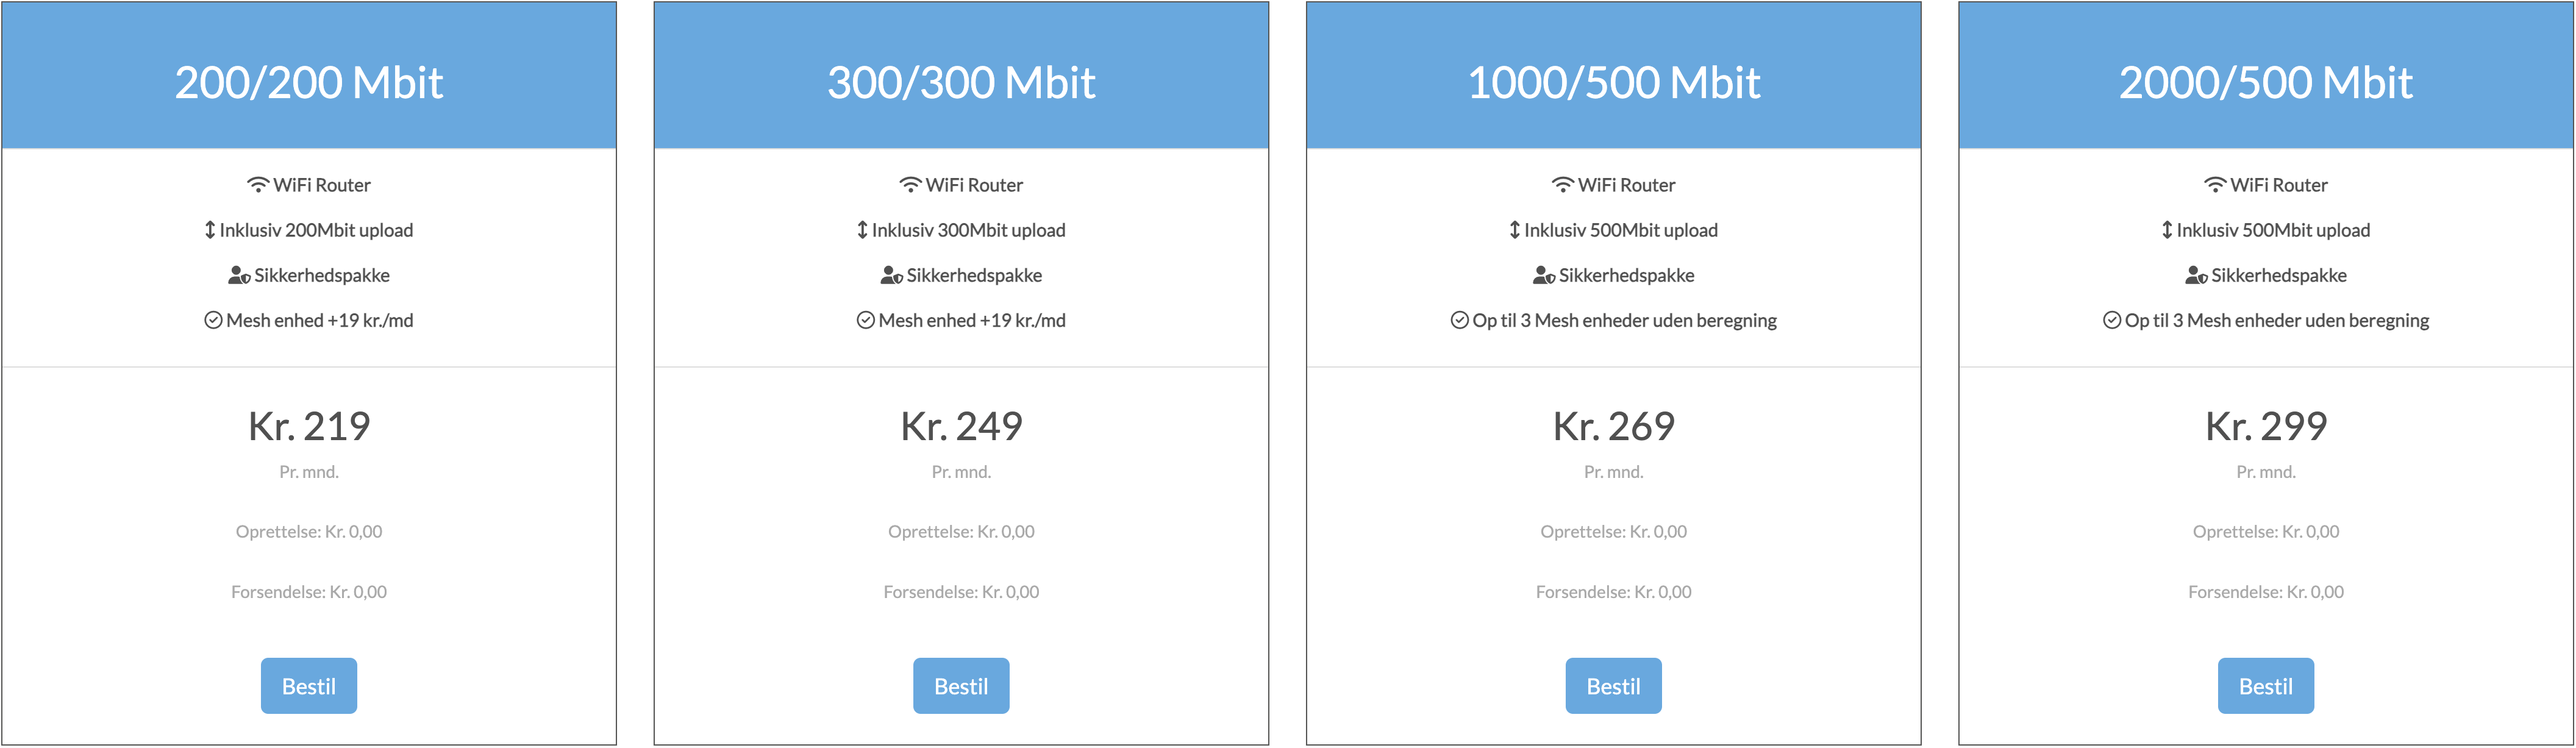Screen dimensions: 2576x748
Task: Click the WiFi icon in 200/200 Mbit plan
Action: 258,185
